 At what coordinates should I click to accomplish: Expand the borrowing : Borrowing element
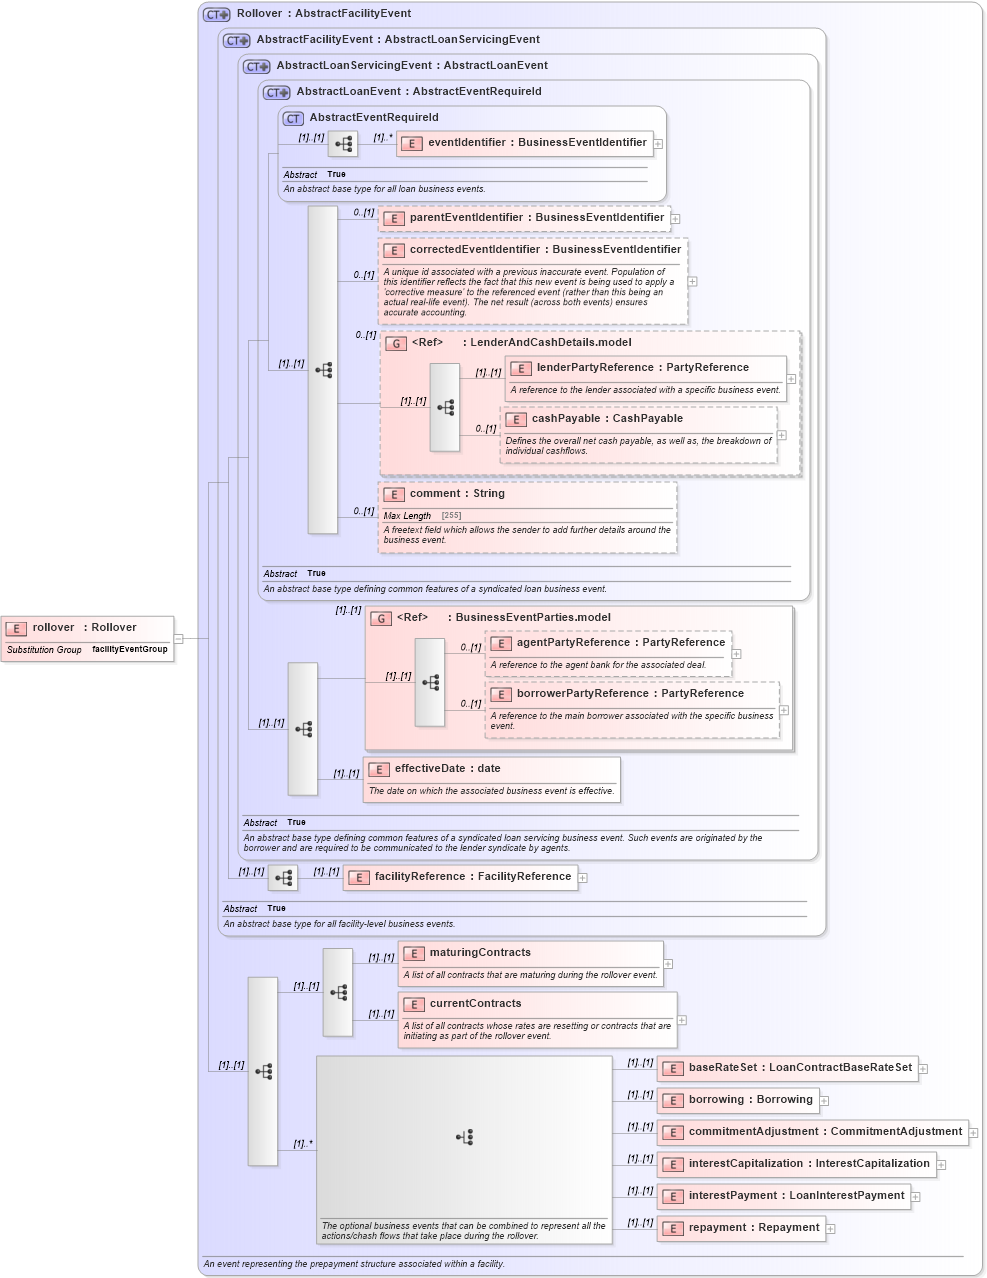(x=824, y=1100)
